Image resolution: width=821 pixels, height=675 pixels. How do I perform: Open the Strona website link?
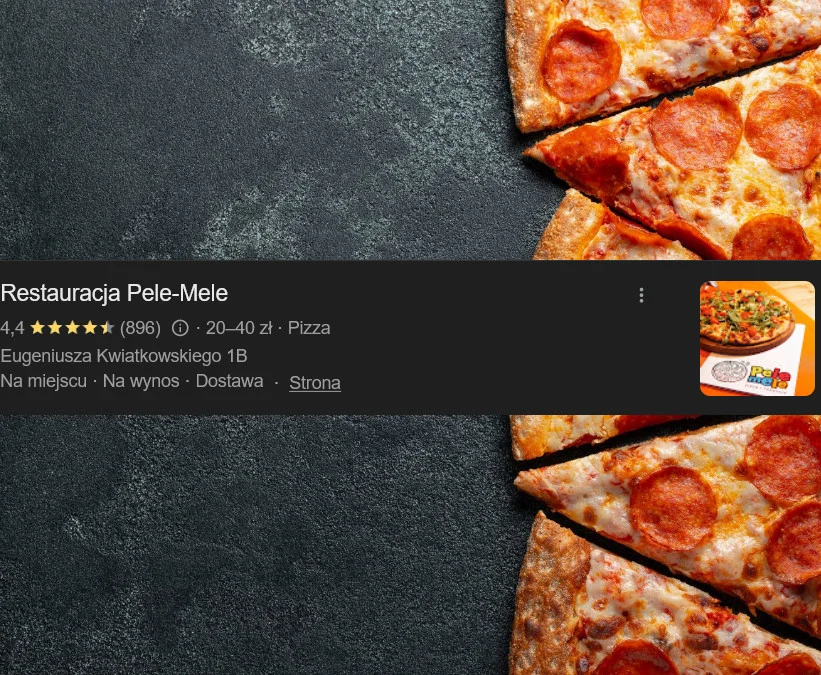coord(315,383)
